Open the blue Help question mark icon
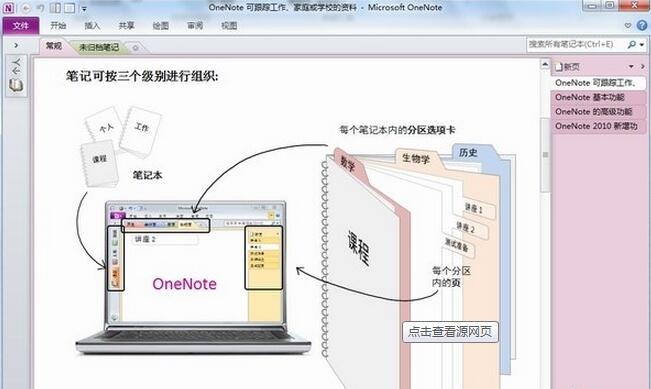Viewport: 651px width, 389px height. click(642, 25)
